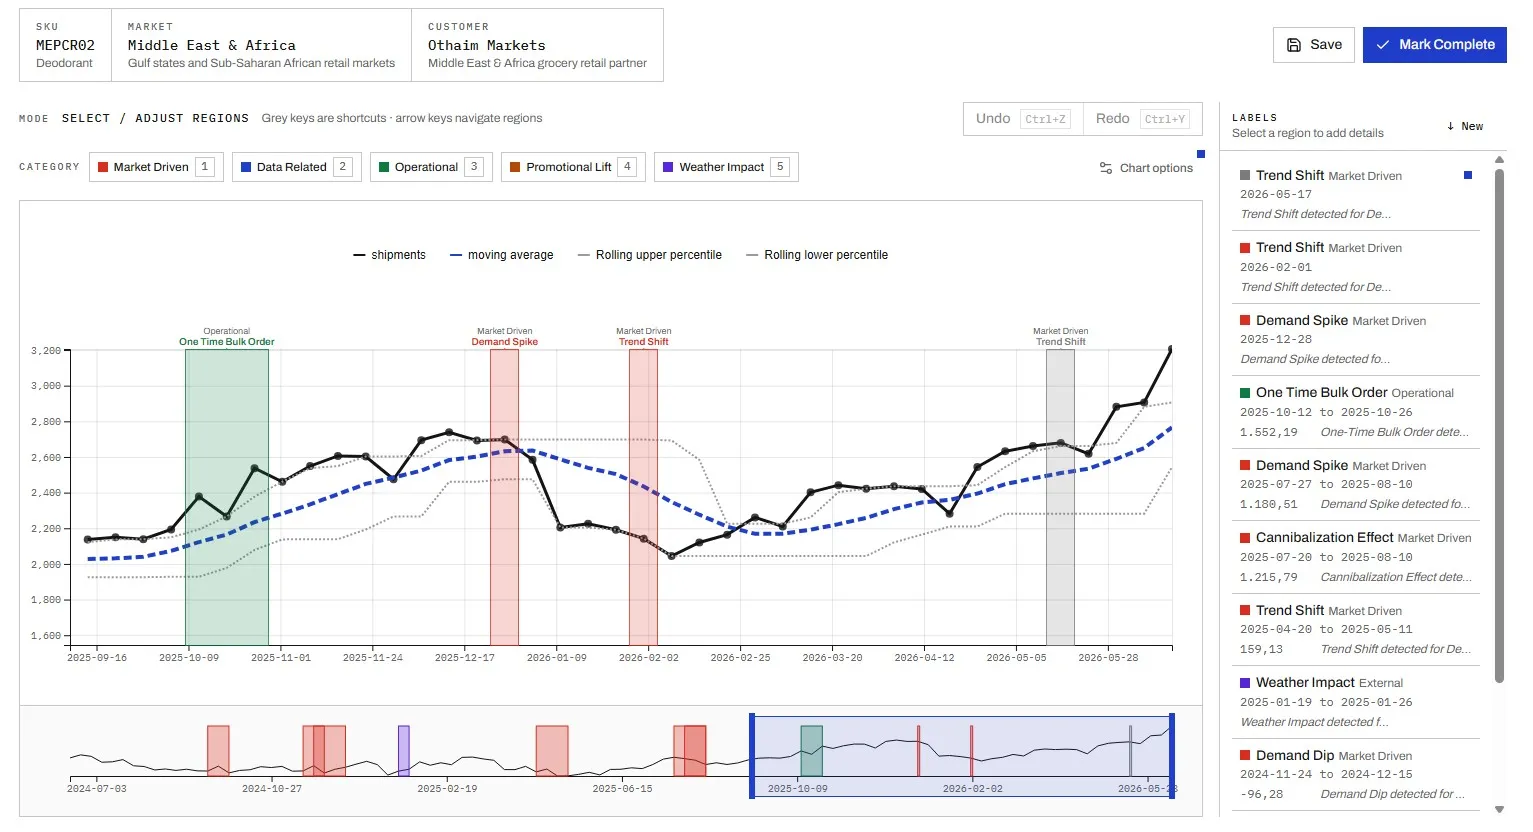Click the Save floppy disk icon
The height and width of the screenshot is (832, 1533).
tap(1293, 45)
